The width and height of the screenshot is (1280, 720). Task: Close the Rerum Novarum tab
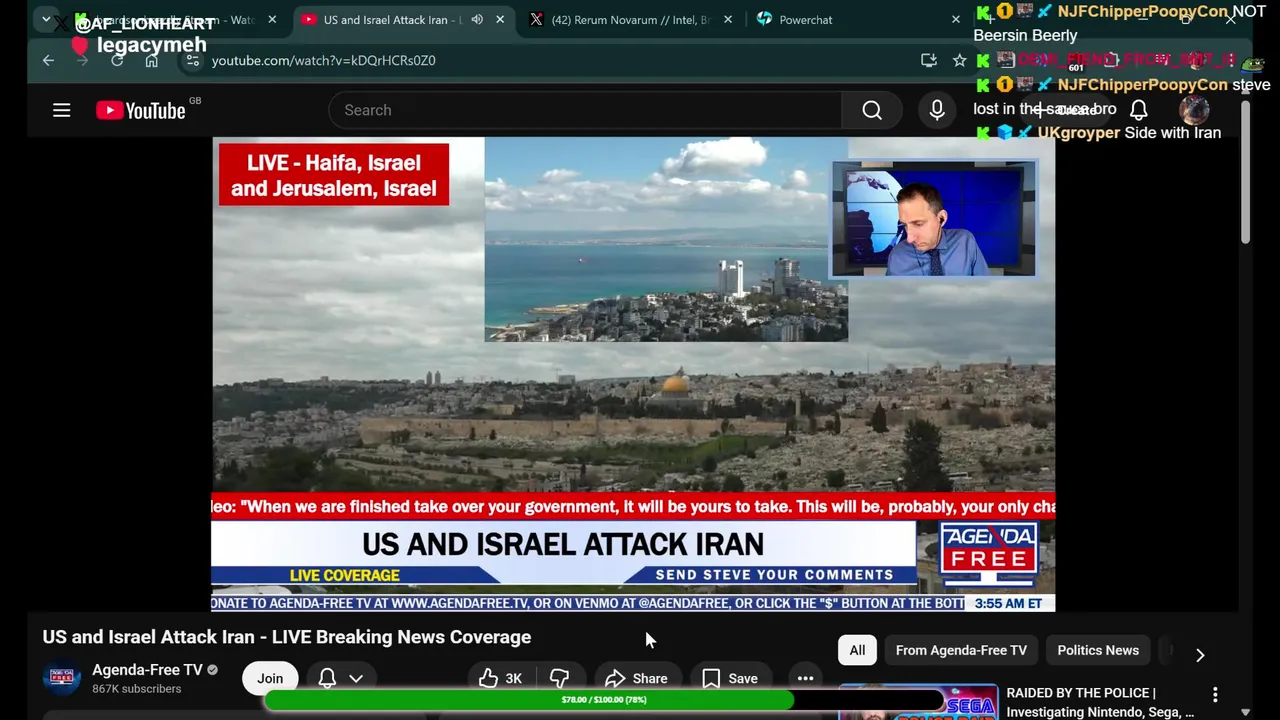(x=727, y=20)
